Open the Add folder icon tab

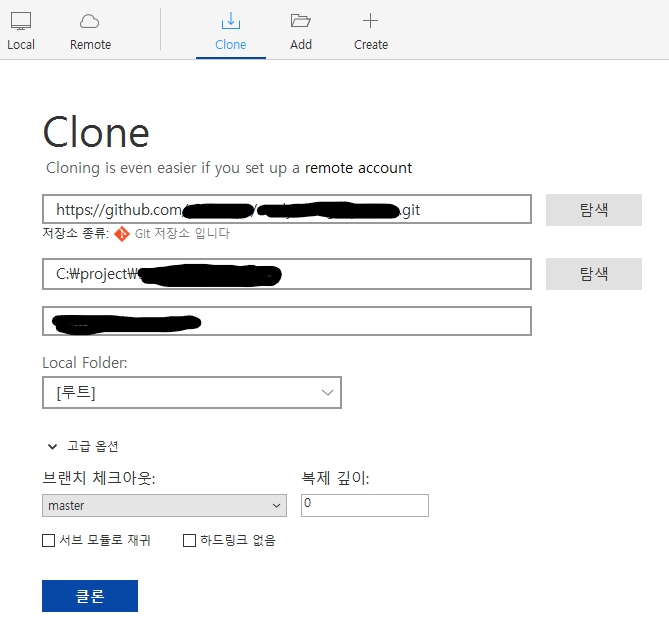pyautogui.click(x=301, y=20)
